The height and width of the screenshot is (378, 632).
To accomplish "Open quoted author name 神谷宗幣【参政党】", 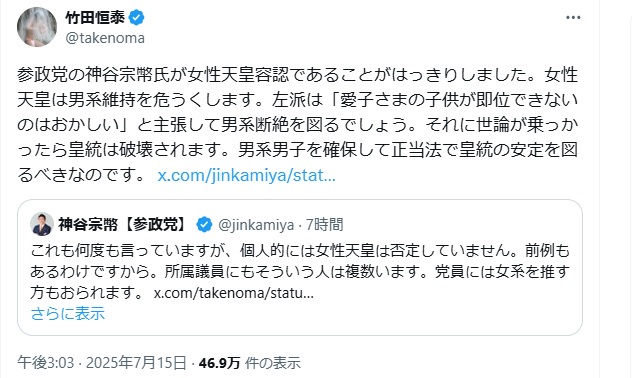I will pyautogui.click(x=125, y=224).
